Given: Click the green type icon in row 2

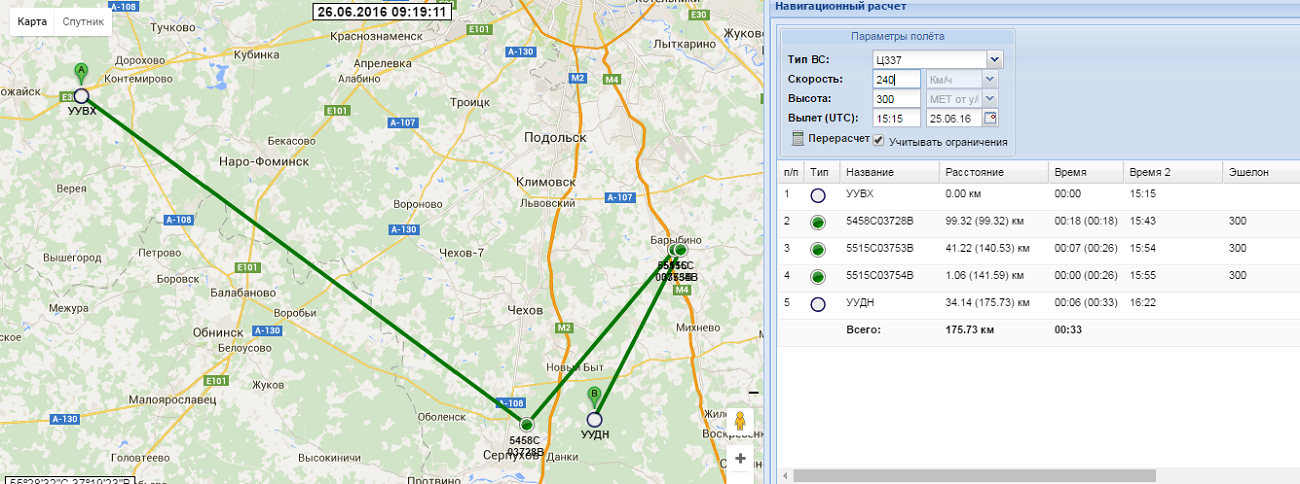Looking at the screenshot, I should [x=818, y=222].
